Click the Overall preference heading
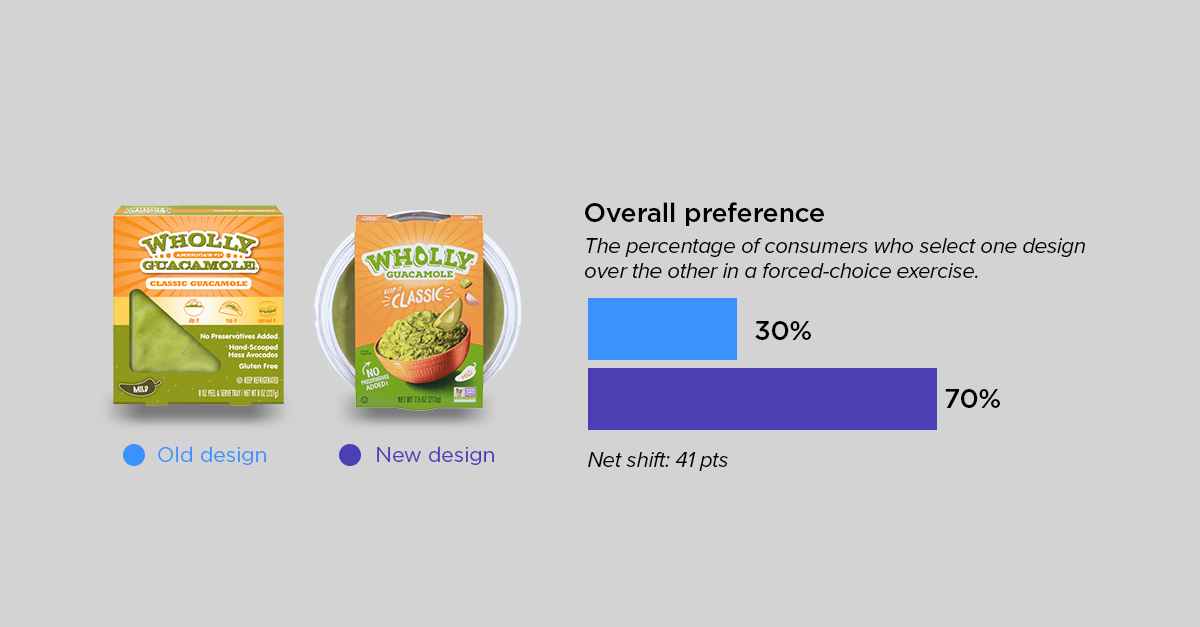Image resolution: width=1200 pixels, height=627 pixels. tap(704, 213)
